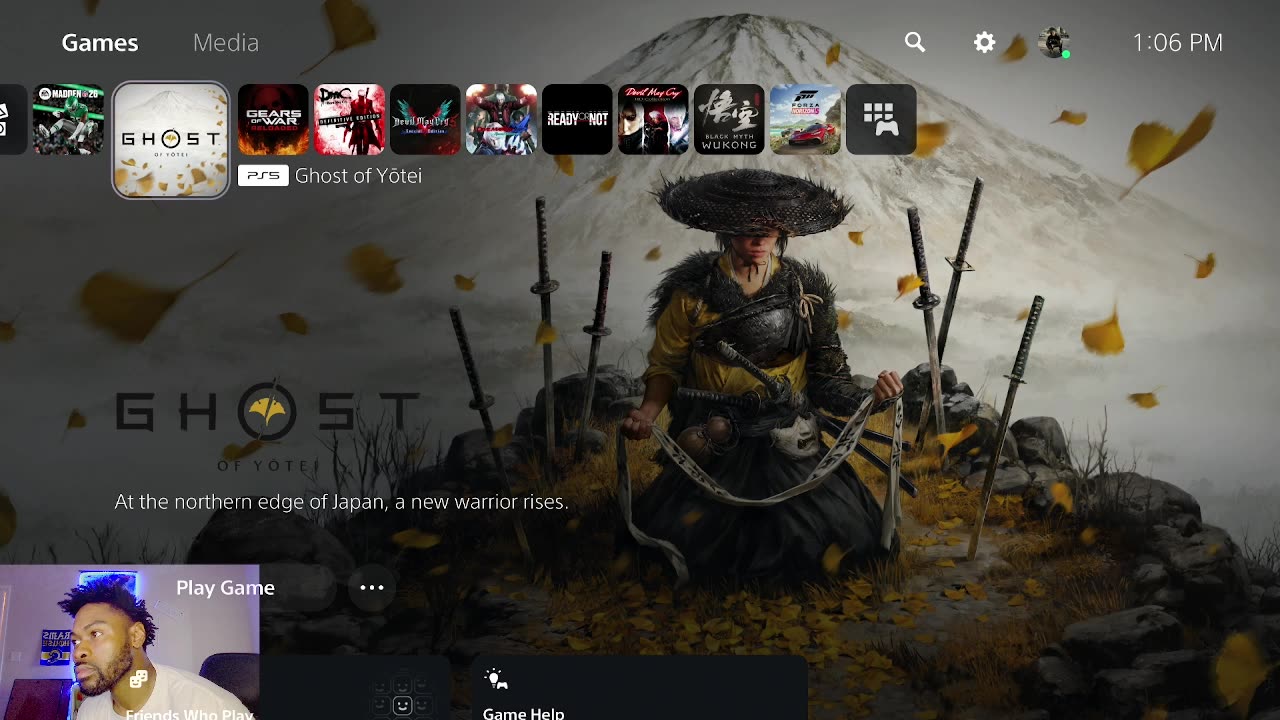Click the Play Game button
Screen dimensions: 1280x720
point(225,588)
